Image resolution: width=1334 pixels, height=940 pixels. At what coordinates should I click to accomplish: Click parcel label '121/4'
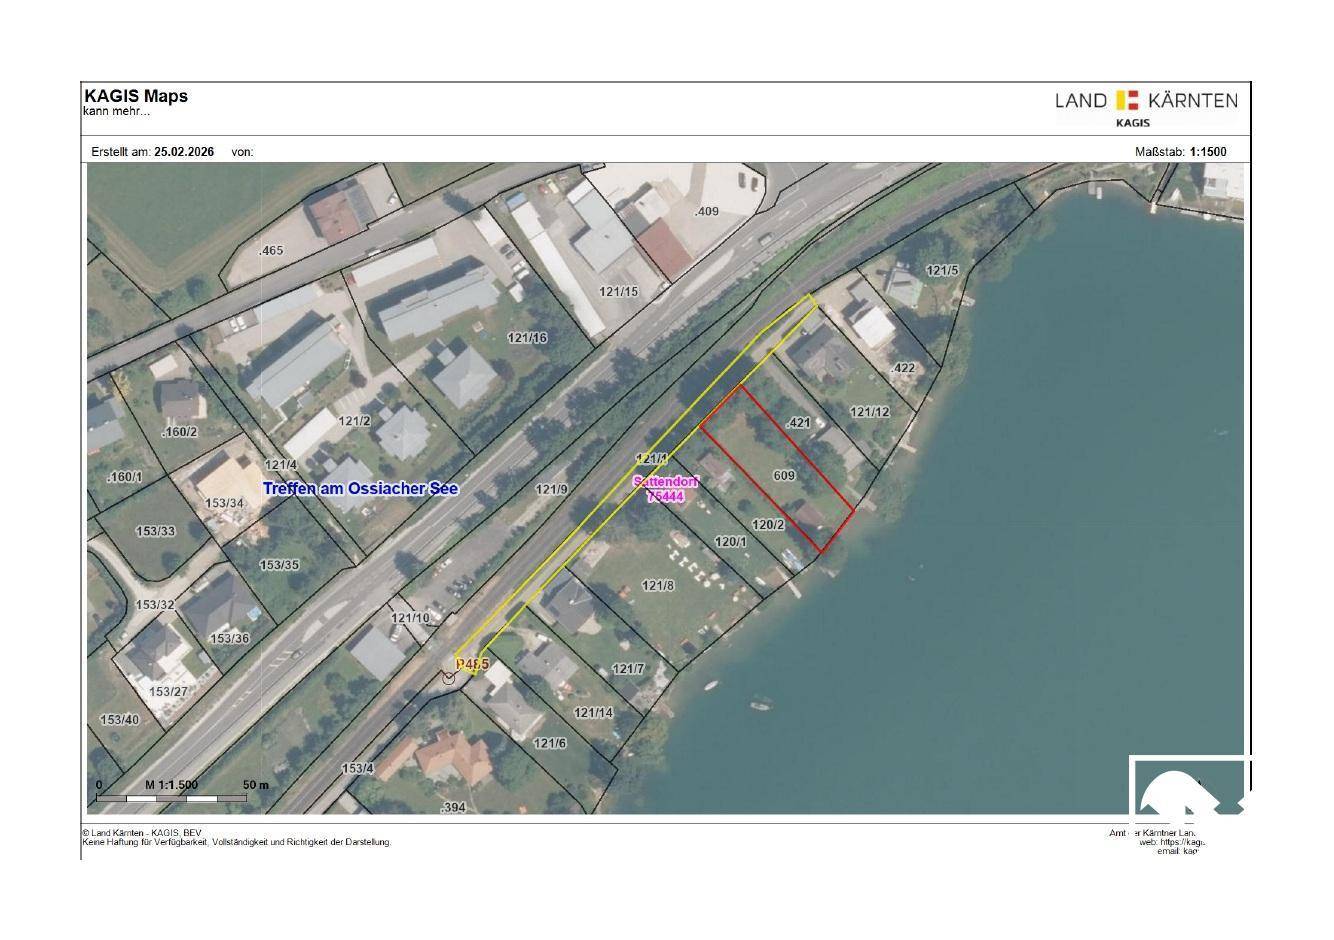coord(281,465)
